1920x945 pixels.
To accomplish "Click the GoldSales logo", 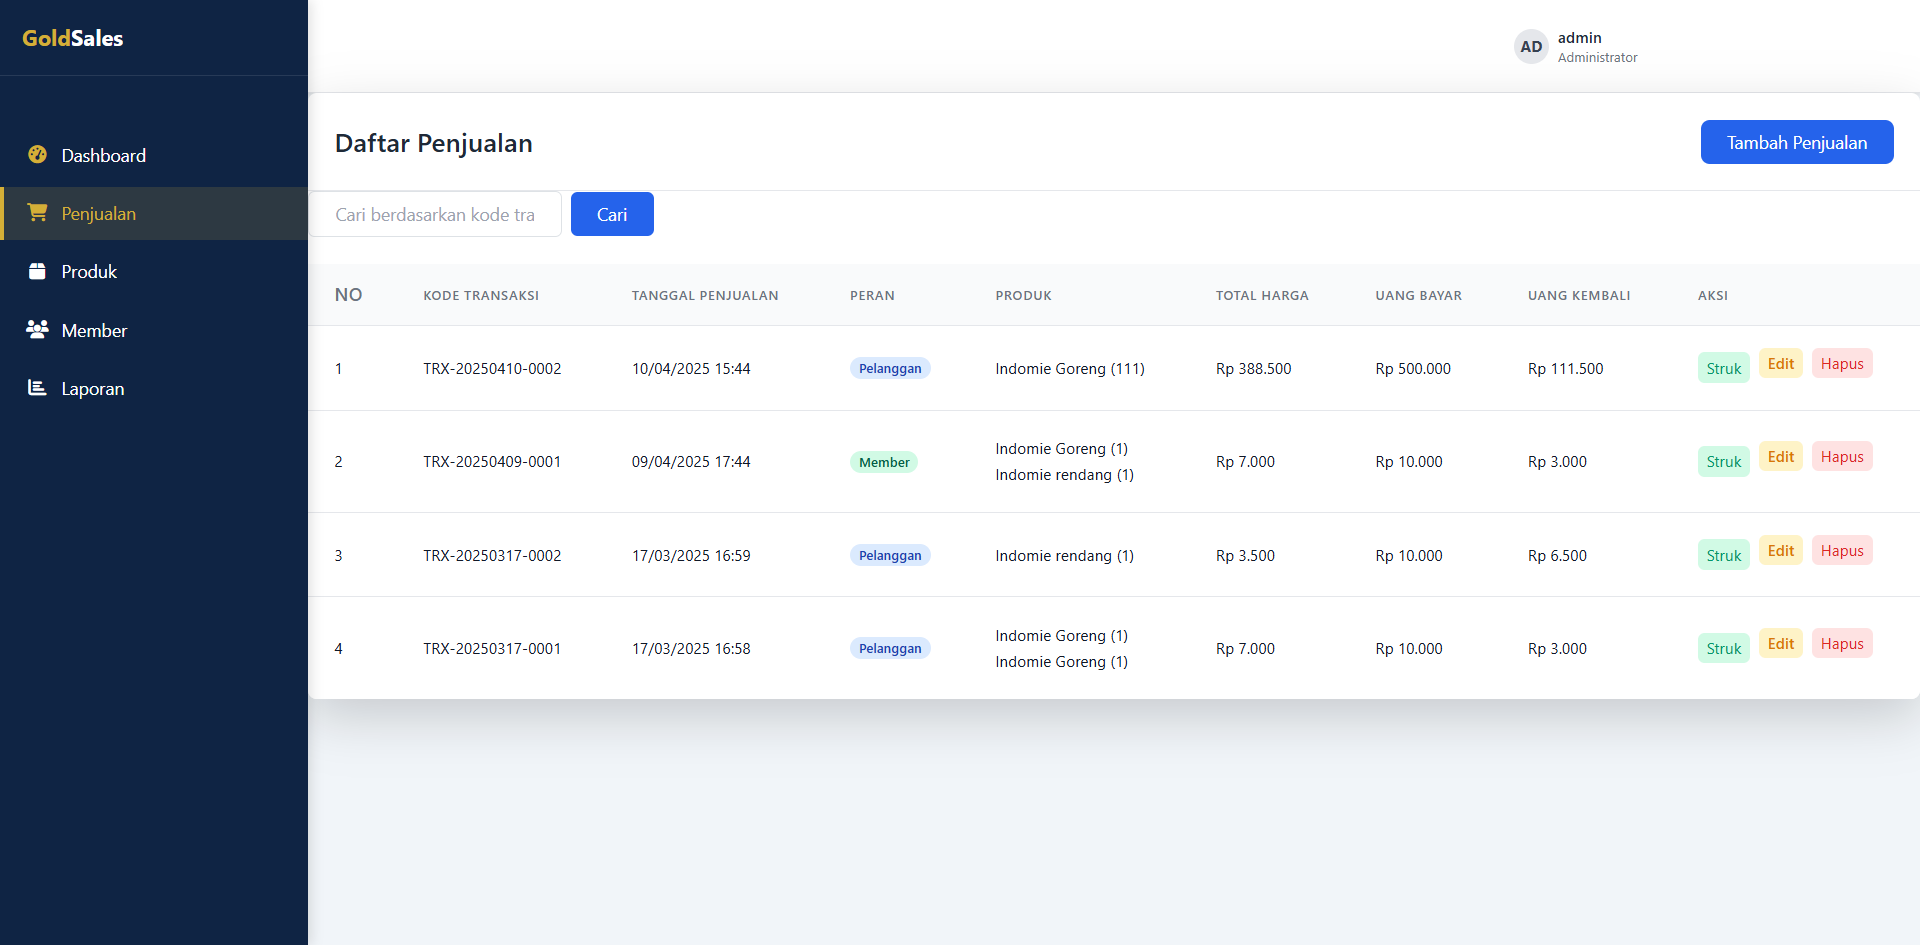I will (x=73, y=38).
